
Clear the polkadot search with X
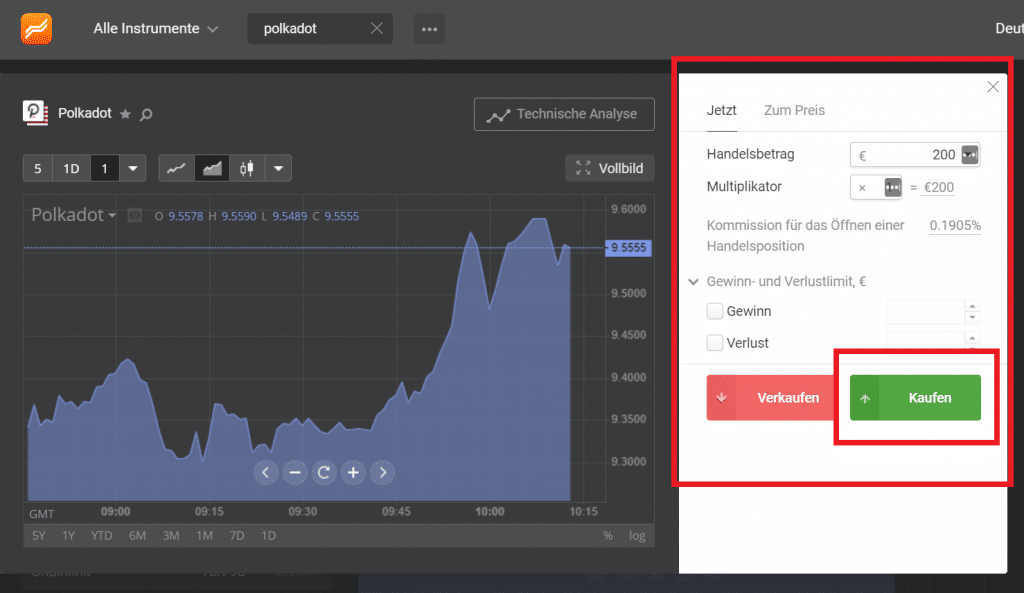[x=377, y=28]
